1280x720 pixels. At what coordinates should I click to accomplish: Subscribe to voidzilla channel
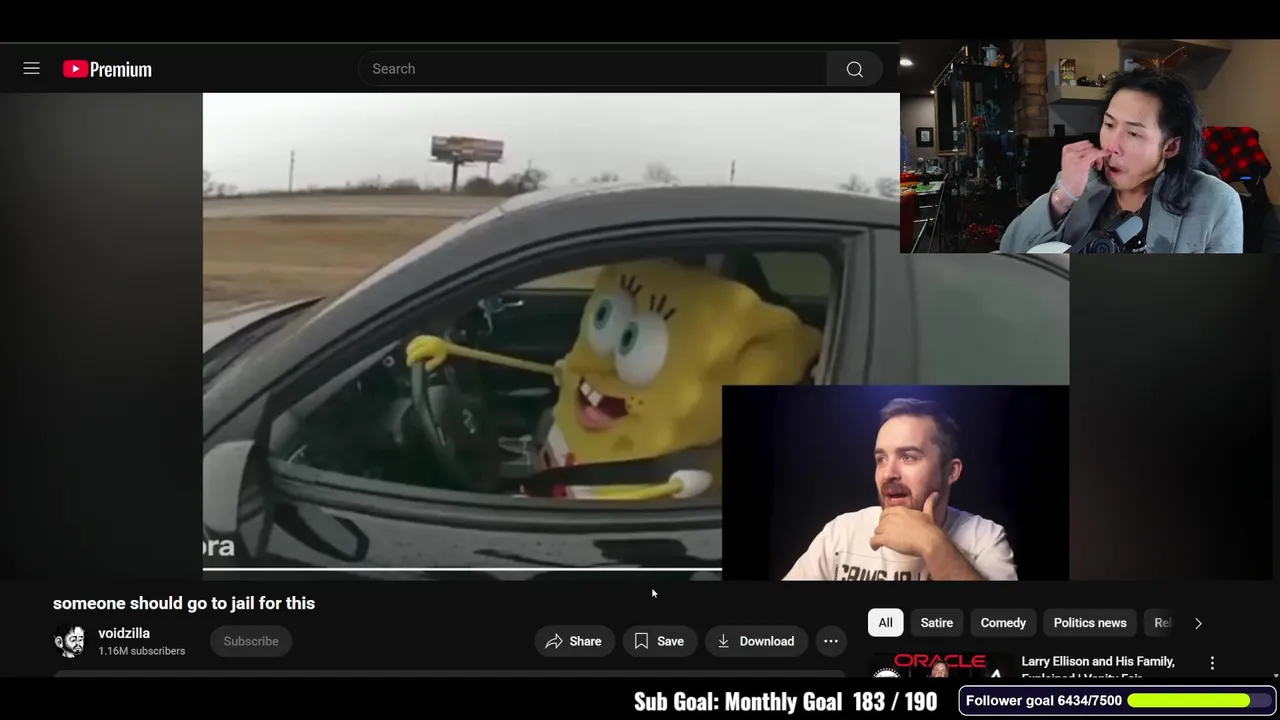tap(251, 641)
